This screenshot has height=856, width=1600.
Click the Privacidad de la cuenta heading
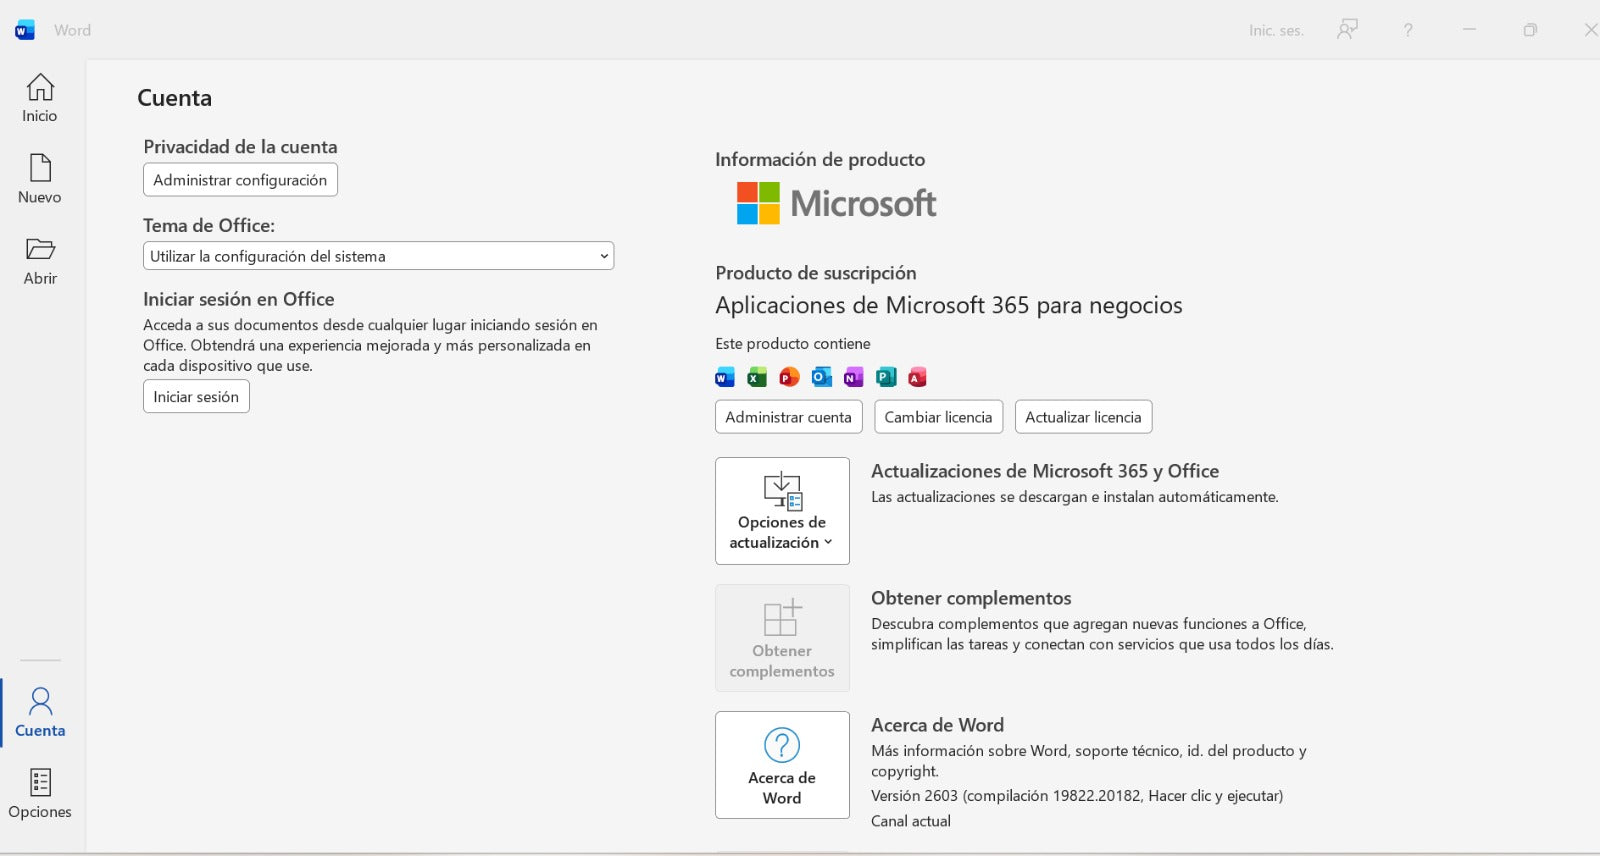pyautogui.click(x=240, y=147)
